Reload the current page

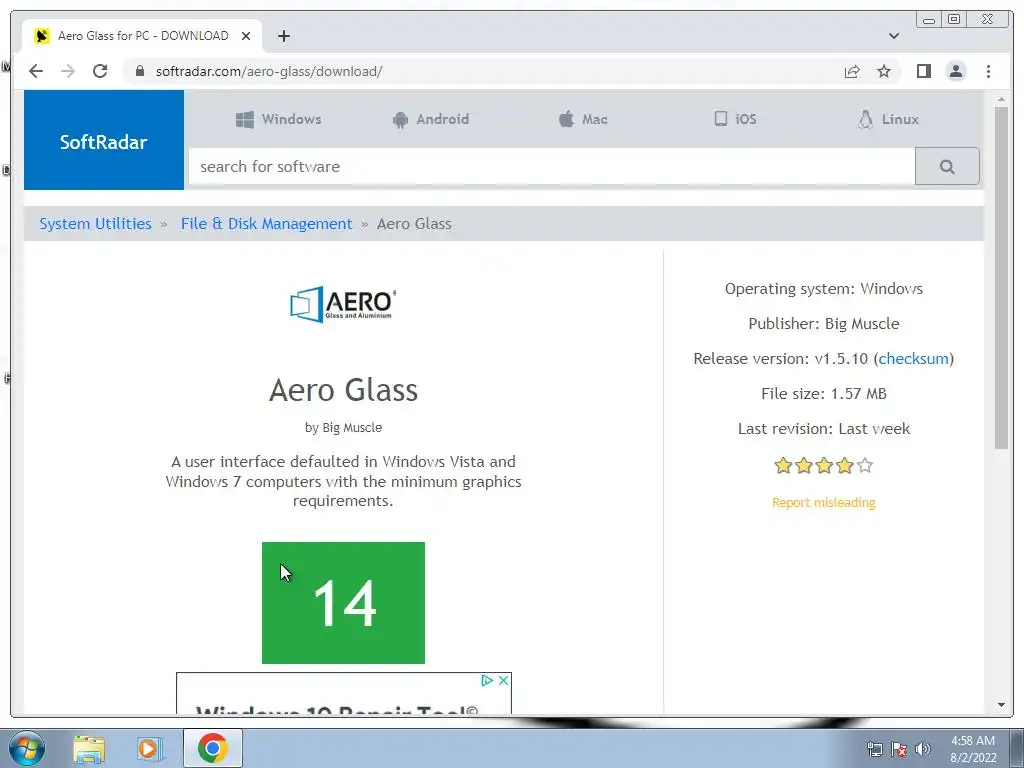[x=100, y=71]
